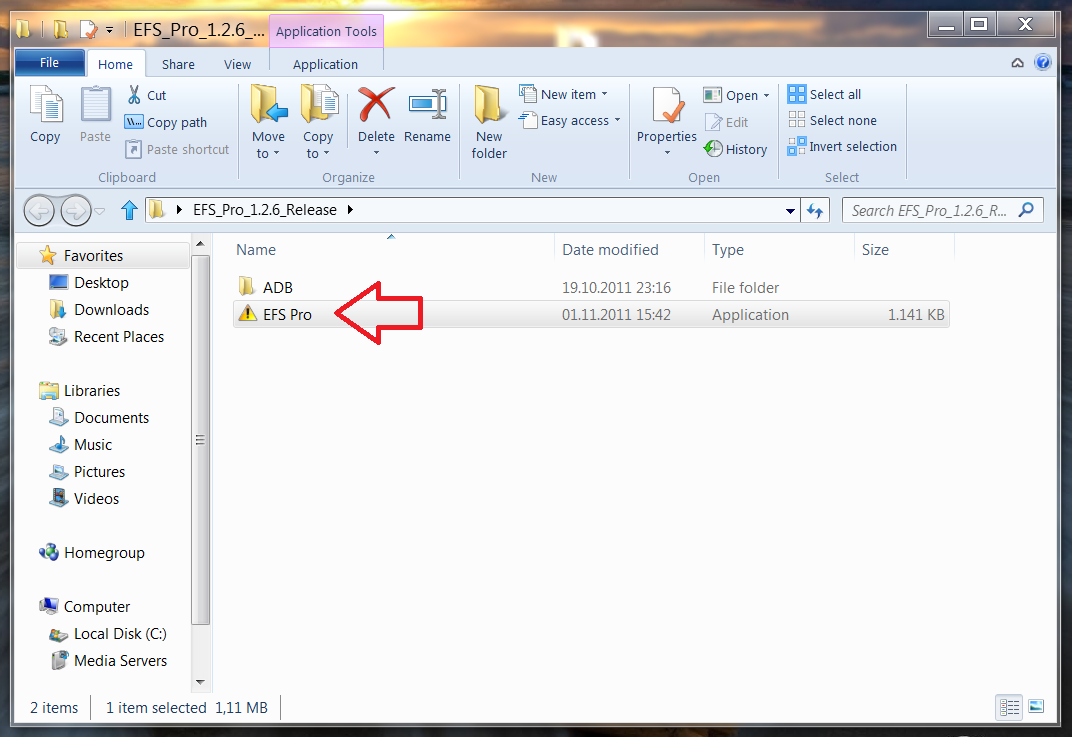
Task: Expand the address bar history dropdown
Action: [x=791, y=210]
